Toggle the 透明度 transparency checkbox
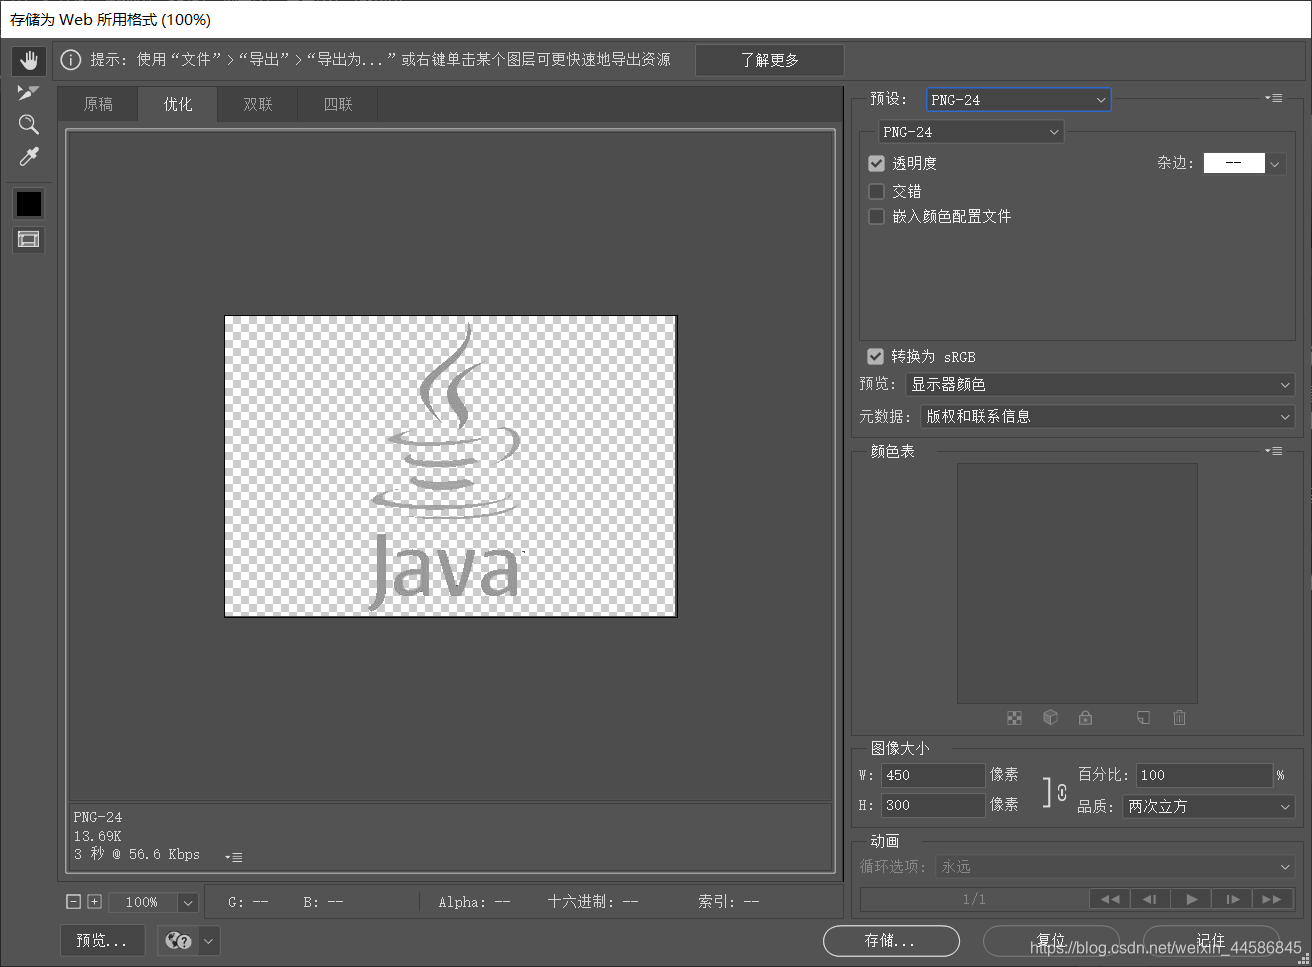This screenshot has height=967, width=1312. 876,163
